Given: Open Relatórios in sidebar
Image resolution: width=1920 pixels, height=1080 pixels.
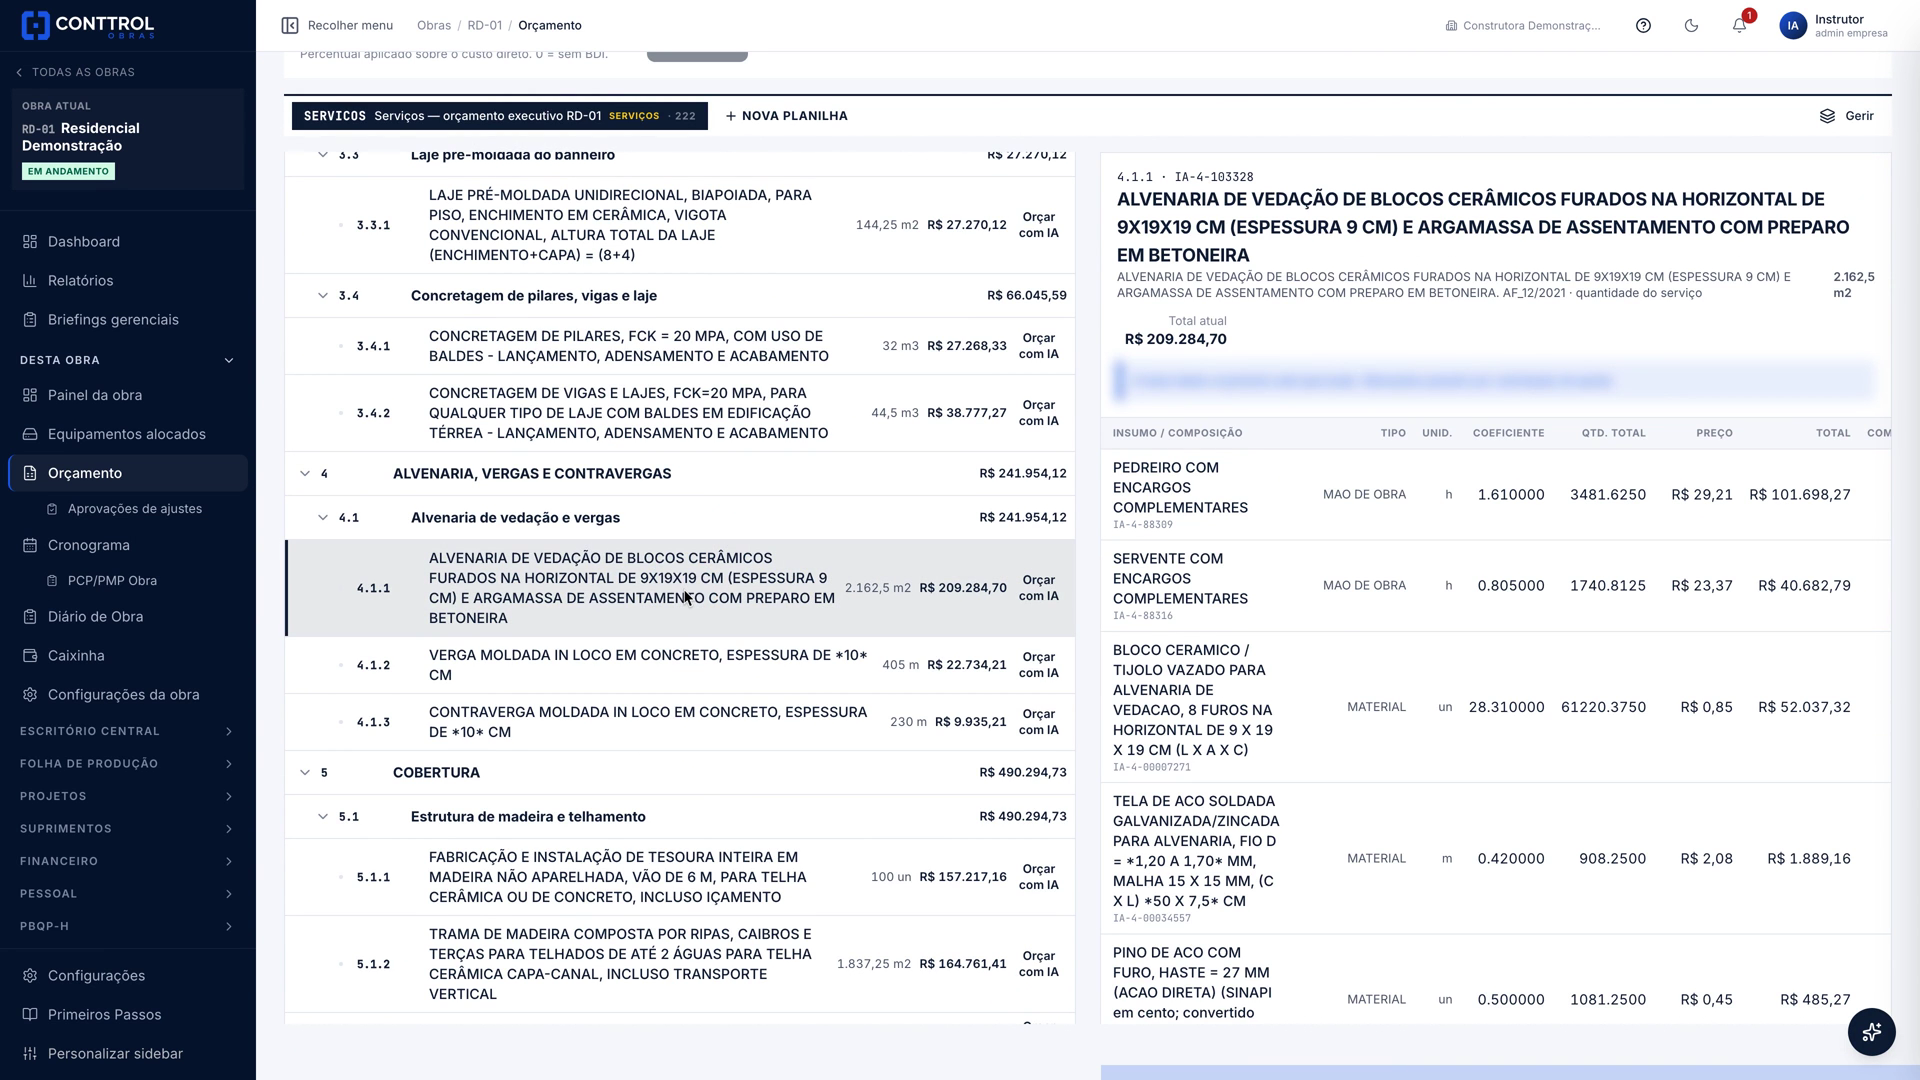Looking at the screenshot, I should click(128, 281).
